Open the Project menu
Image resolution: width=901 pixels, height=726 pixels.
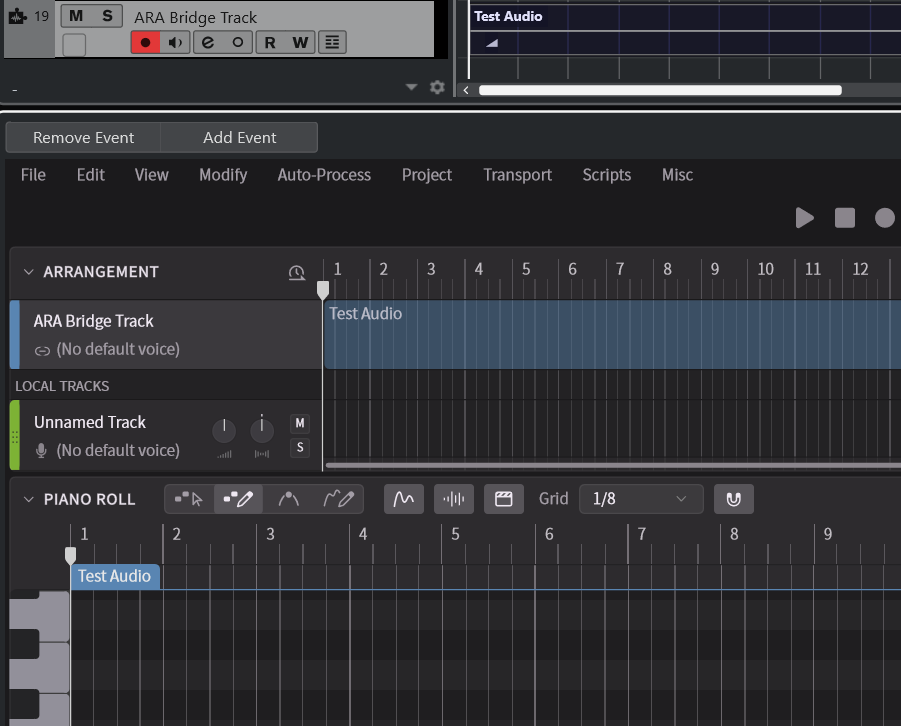pyautogui.click(x=427, y=175)
